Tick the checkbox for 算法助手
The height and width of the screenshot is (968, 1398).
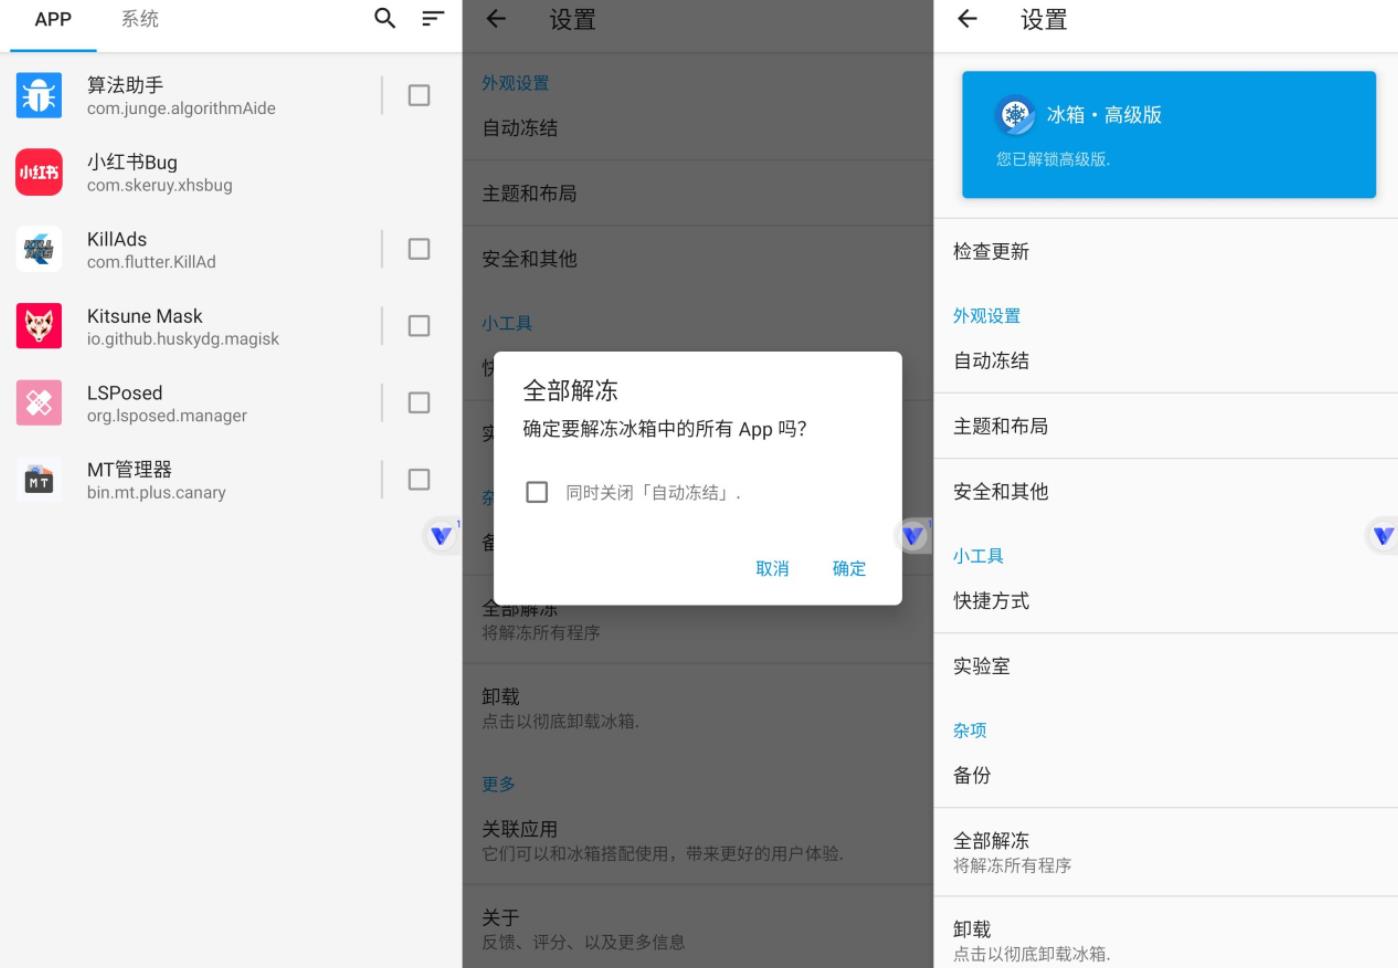[x=419, y=96]
